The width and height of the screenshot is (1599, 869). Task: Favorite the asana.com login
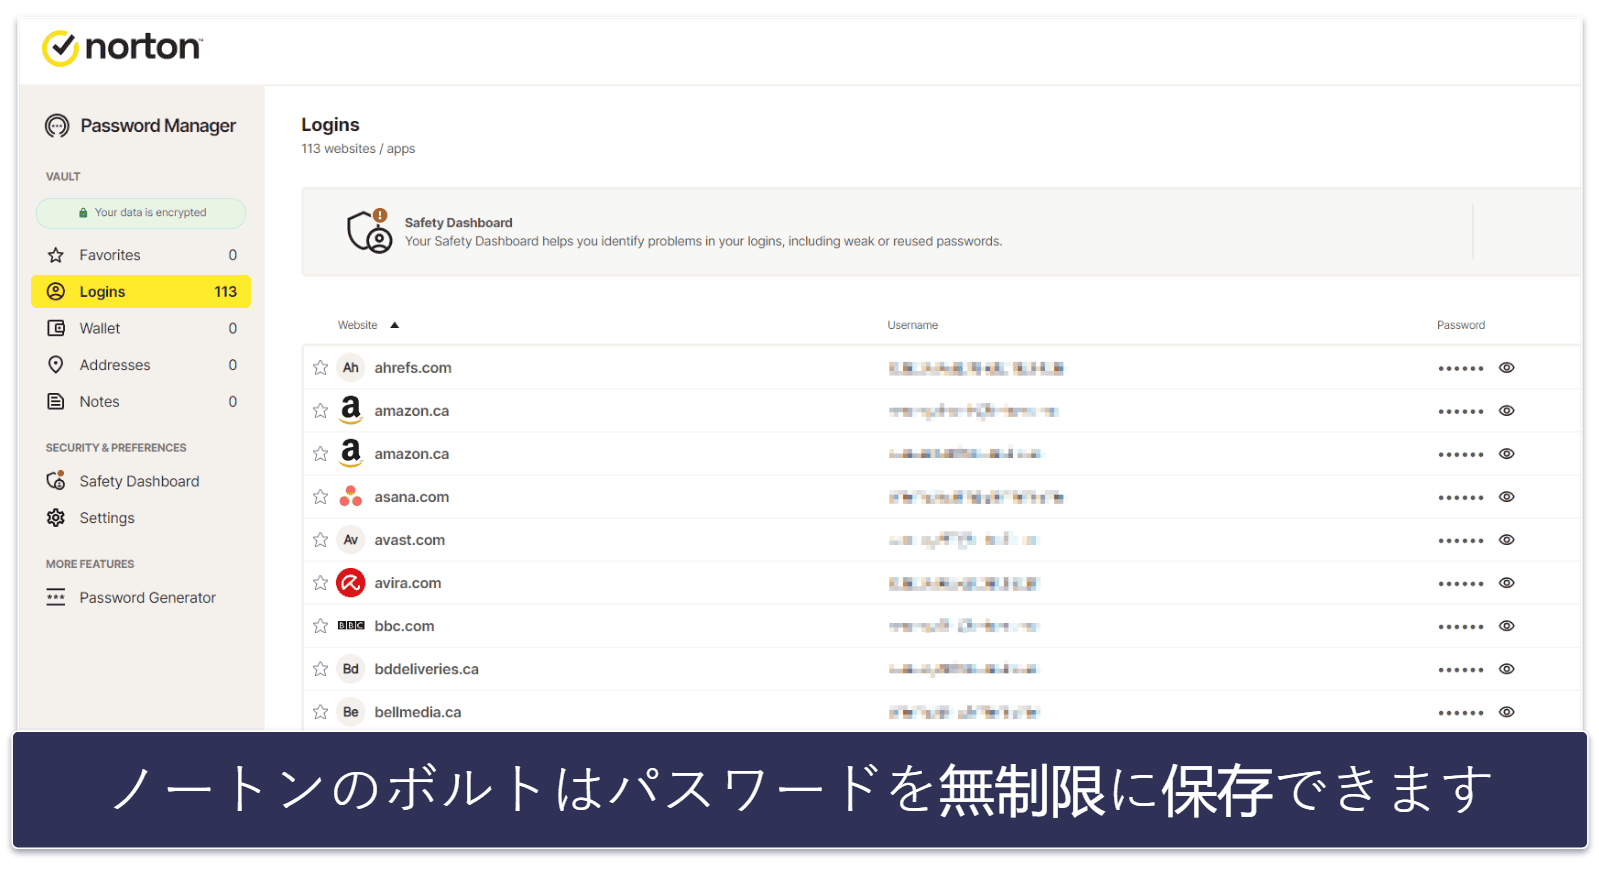pos(320,497)
